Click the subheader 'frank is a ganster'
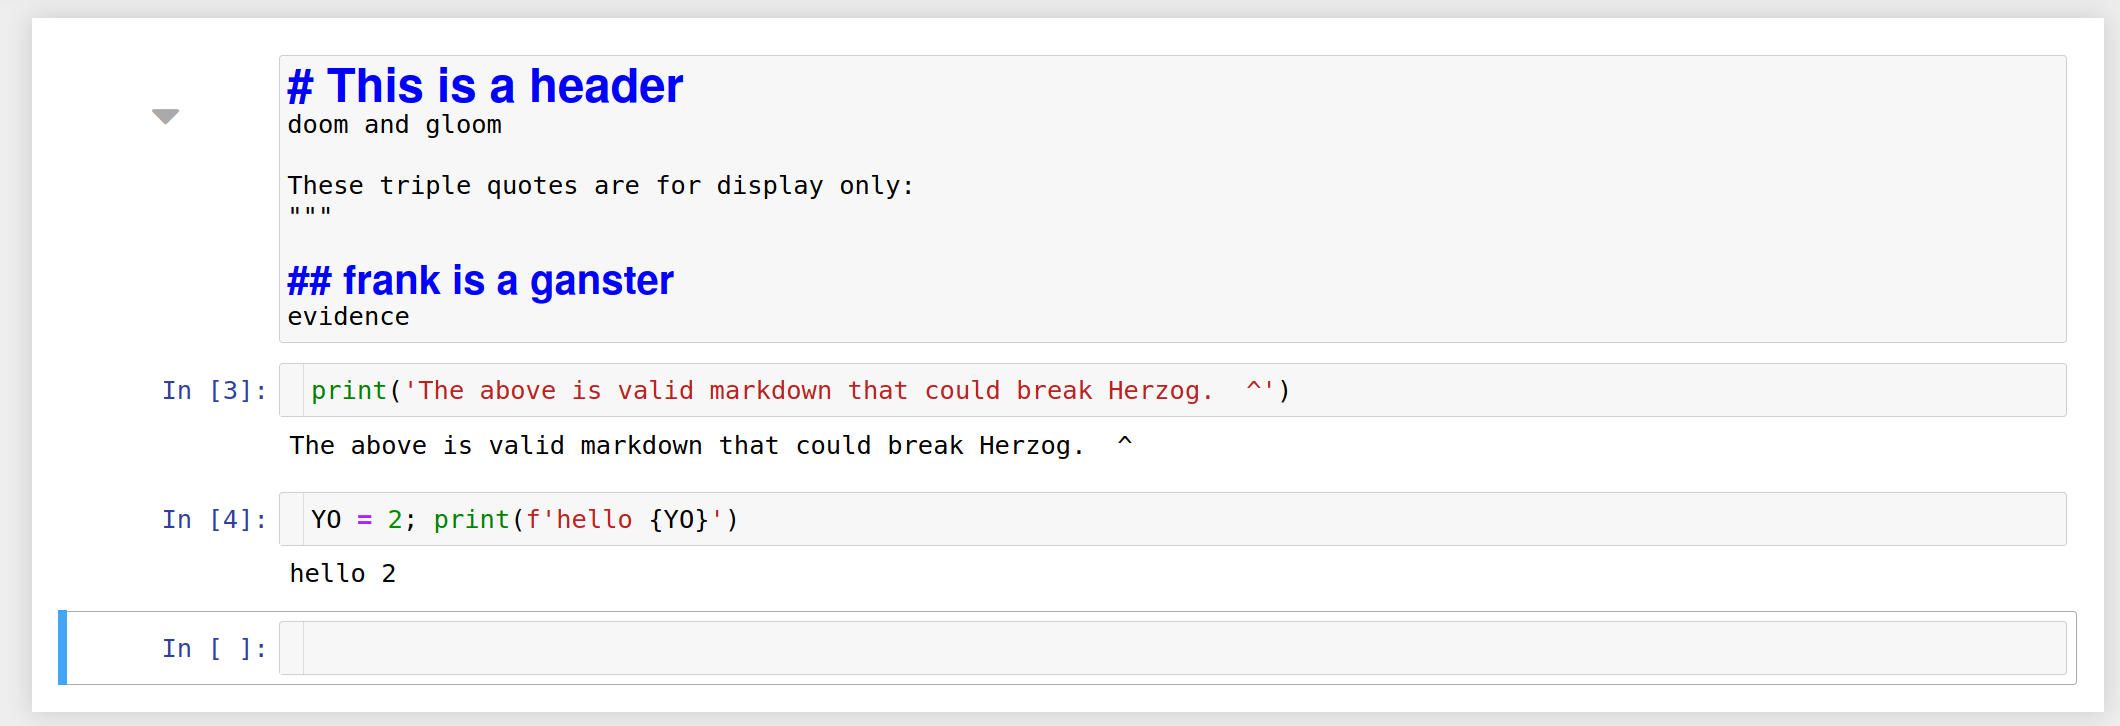Viewport: 2120px width, 726px height. [480, 280]
